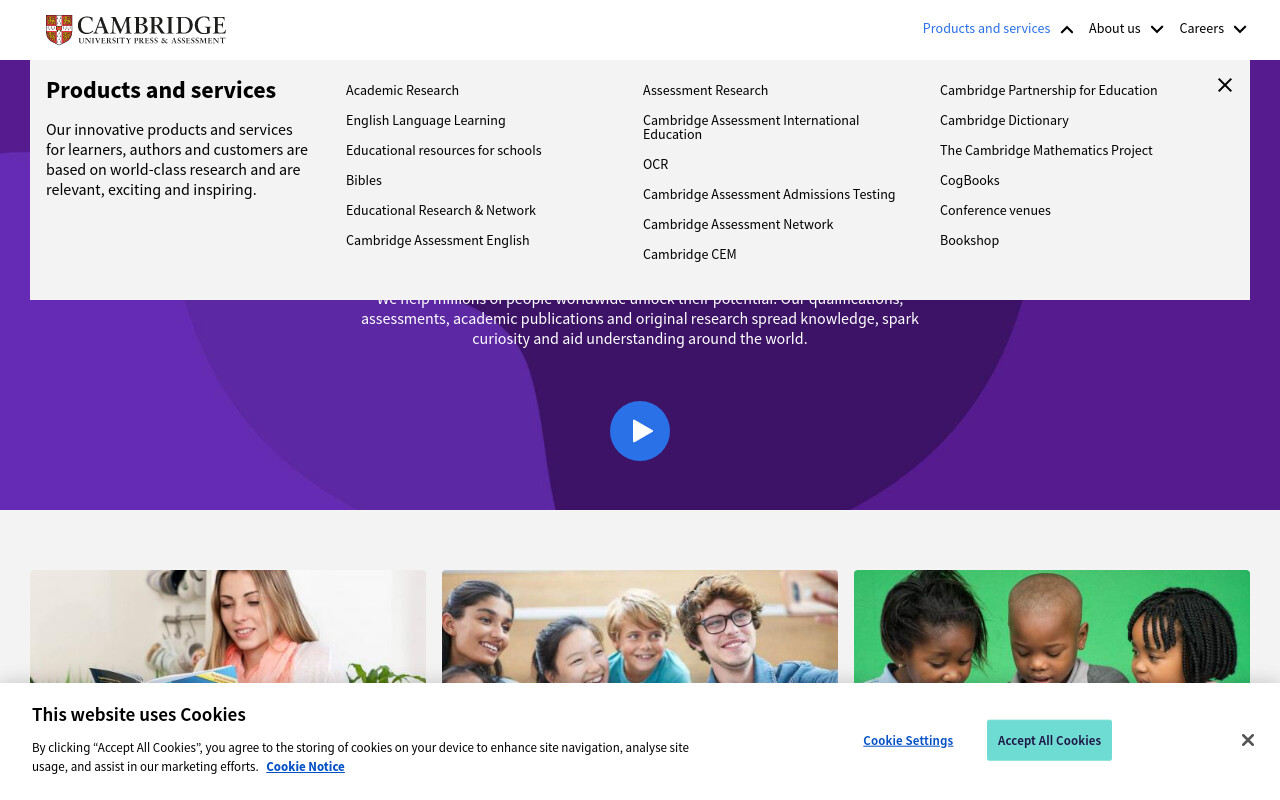Click the Accept All Cookies button

tap(1049, 740)
